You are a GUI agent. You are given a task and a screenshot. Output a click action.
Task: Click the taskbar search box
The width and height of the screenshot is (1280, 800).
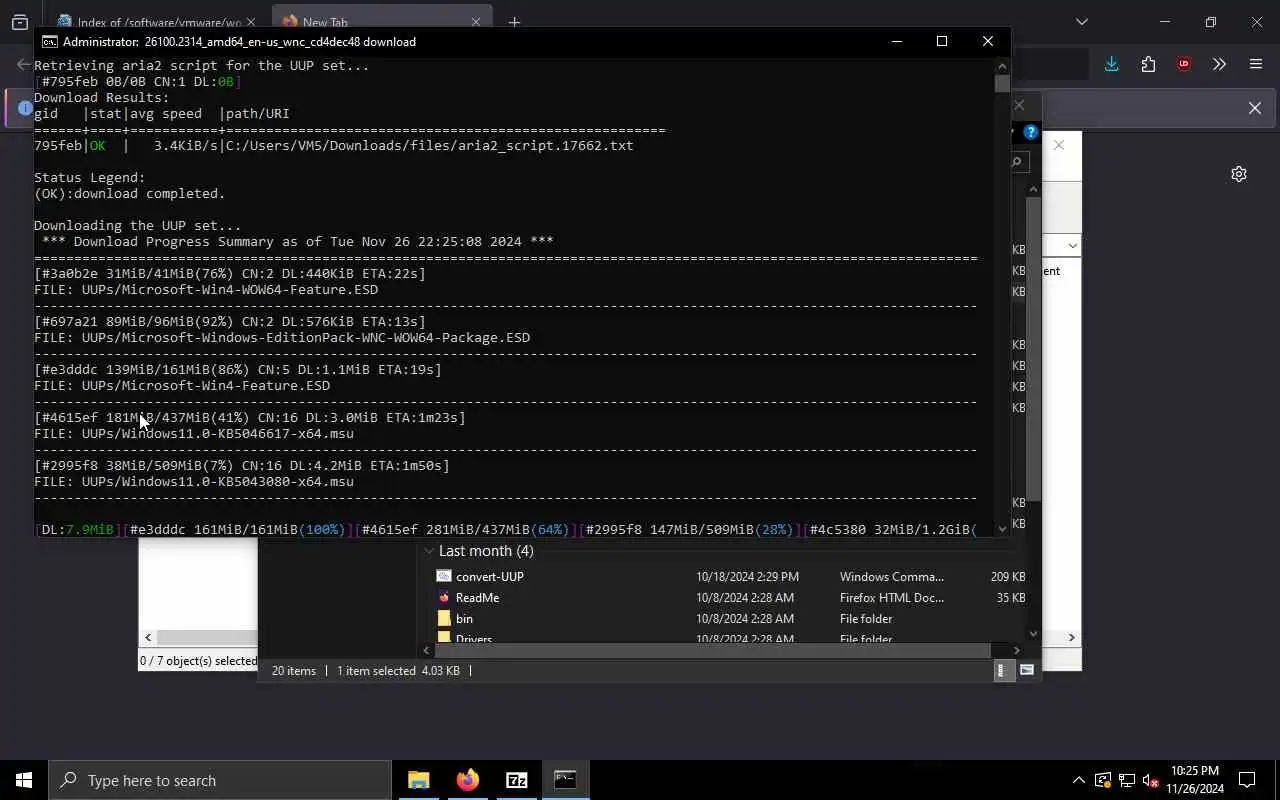click(220, 780)
